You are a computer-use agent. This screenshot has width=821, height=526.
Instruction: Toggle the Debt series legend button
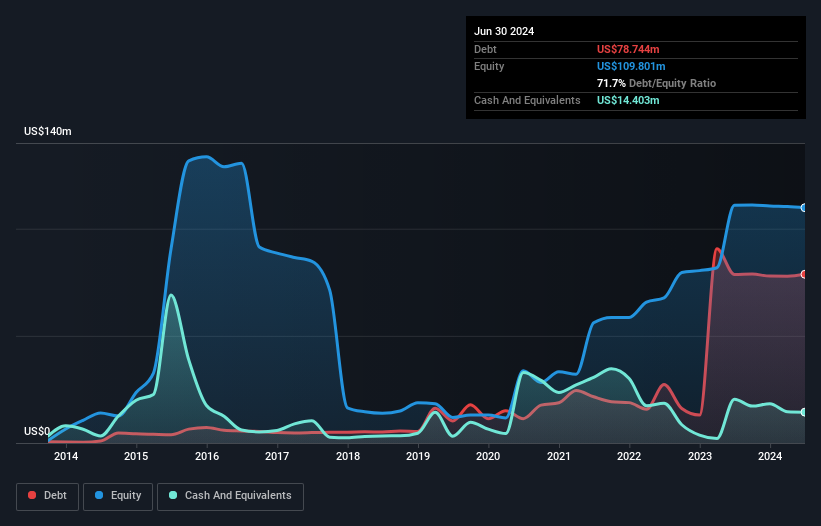48,496
